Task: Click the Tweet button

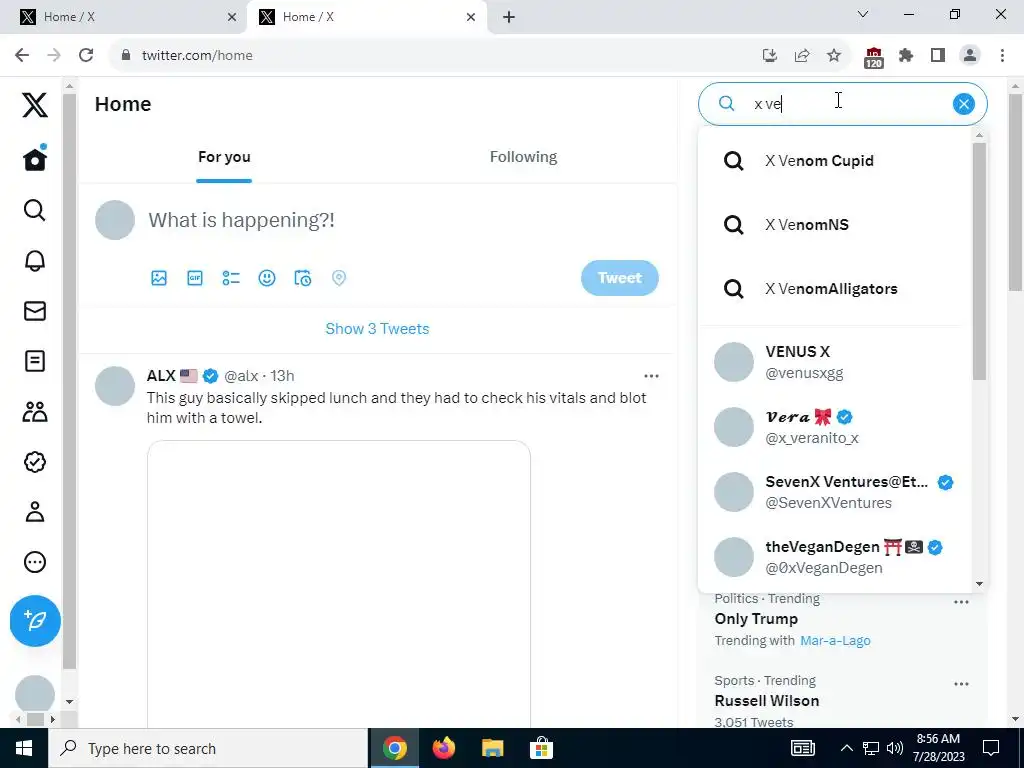Action: (619, 278)
